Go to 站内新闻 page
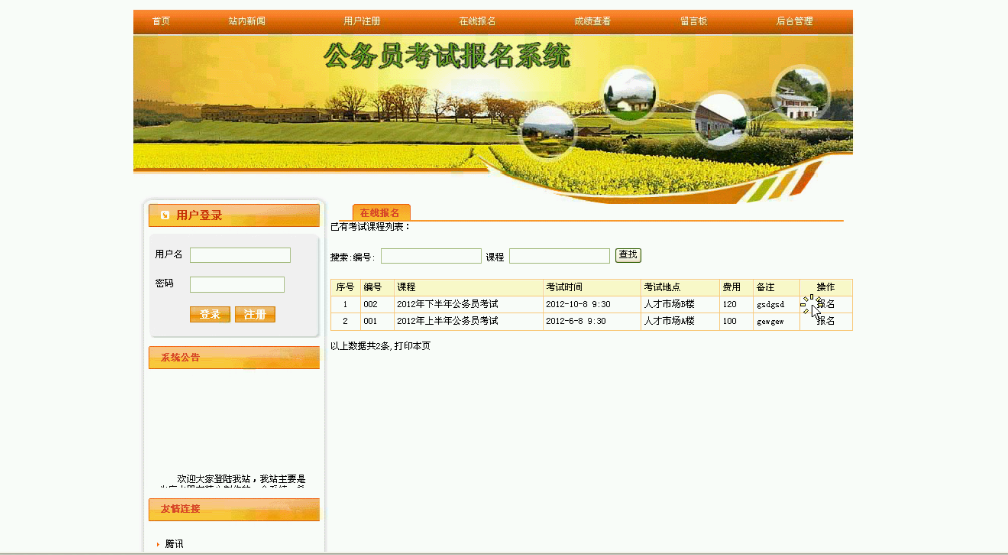 point(247,21)
